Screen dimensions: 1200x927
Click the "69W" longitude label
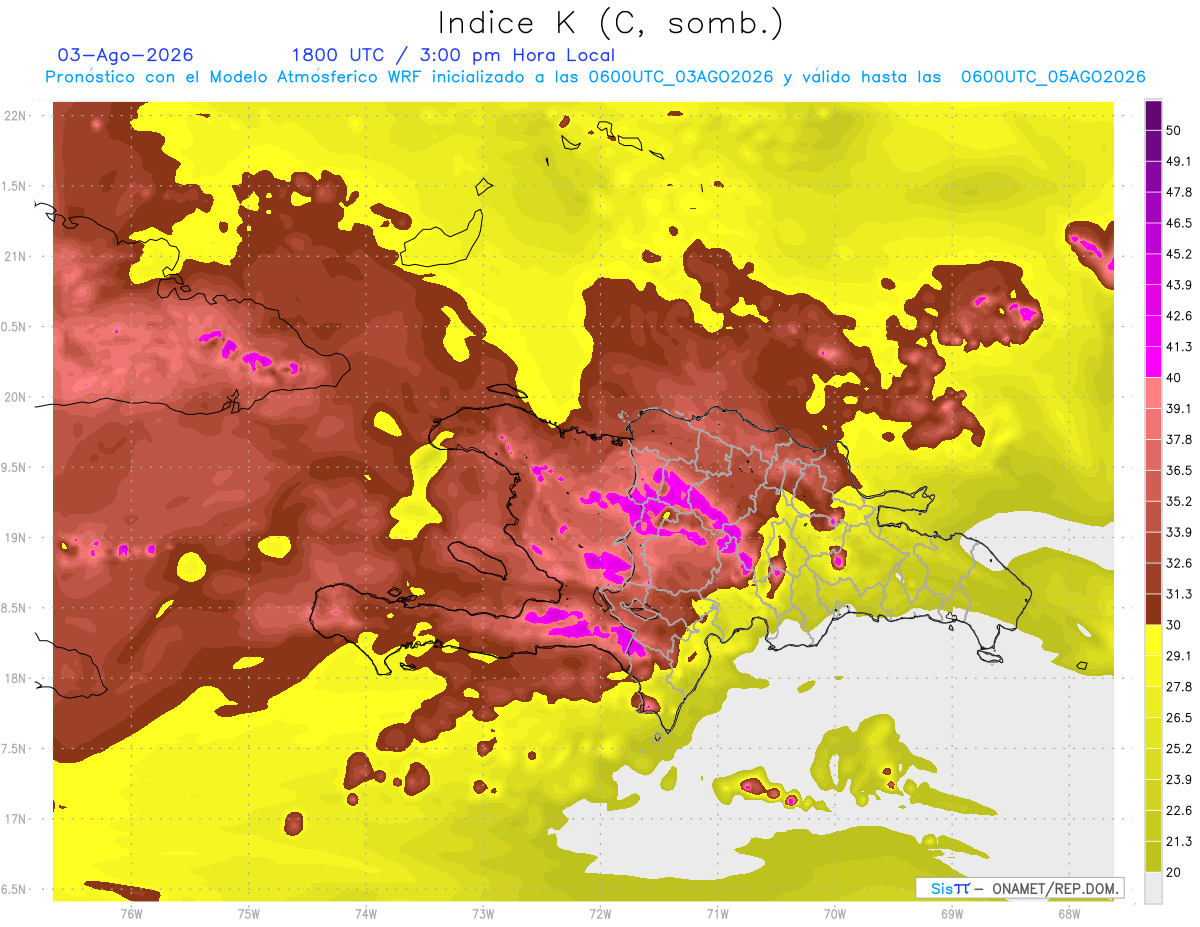(952, 914)
